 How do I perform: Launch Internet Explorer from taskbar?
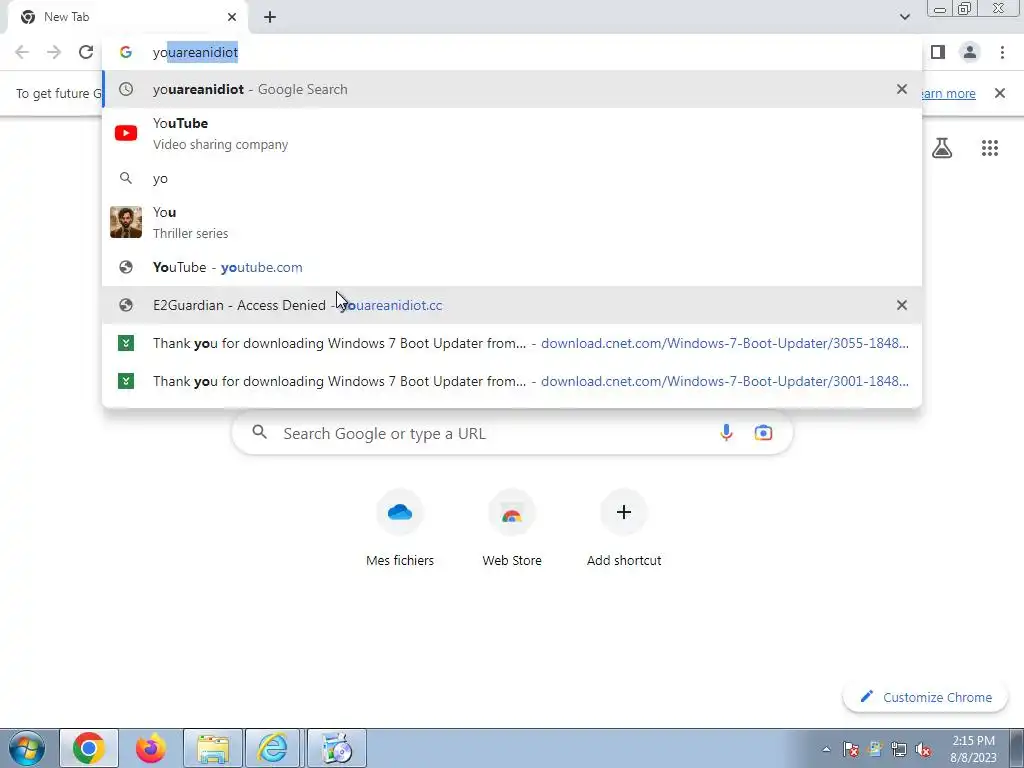point(272,748)
